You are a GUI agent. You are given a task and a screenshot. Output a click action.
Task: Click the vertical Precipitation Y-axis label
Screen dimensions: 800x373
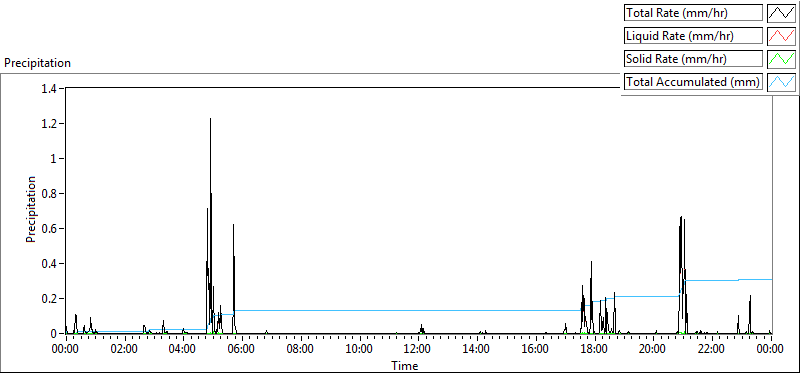point(31,209)
